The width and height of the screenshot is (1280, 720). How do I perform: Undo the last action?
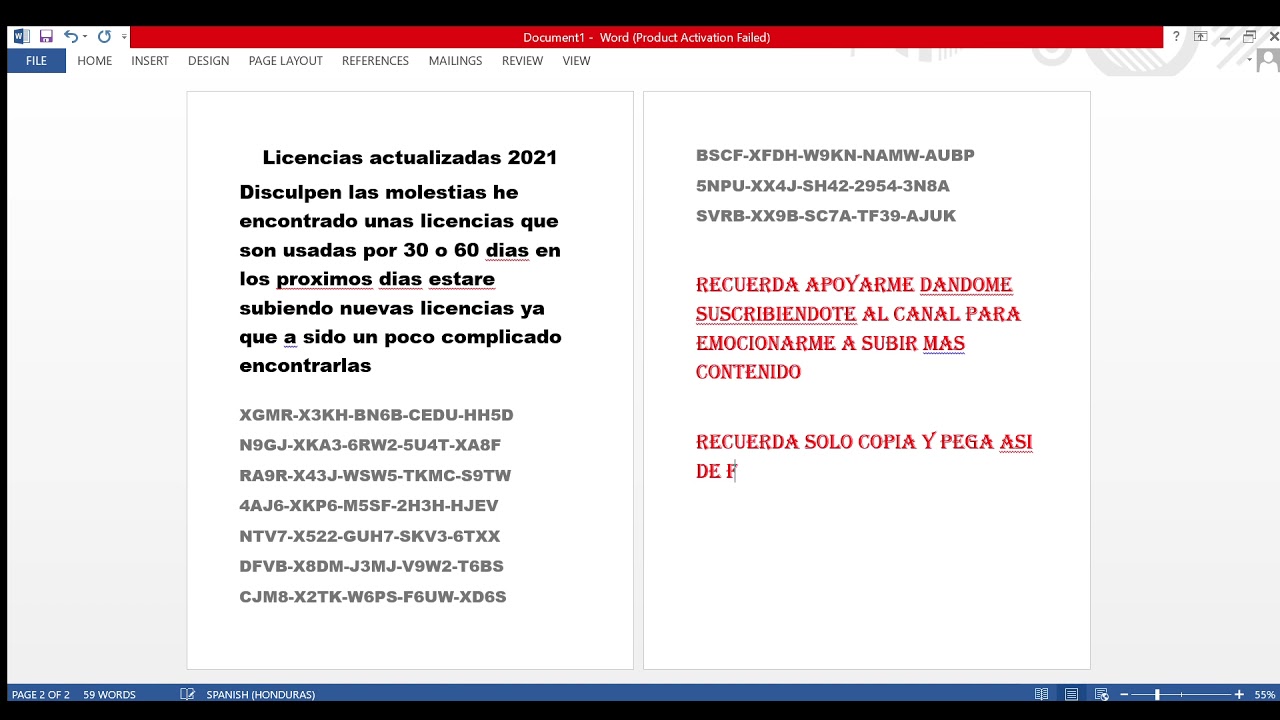(71, 37)
